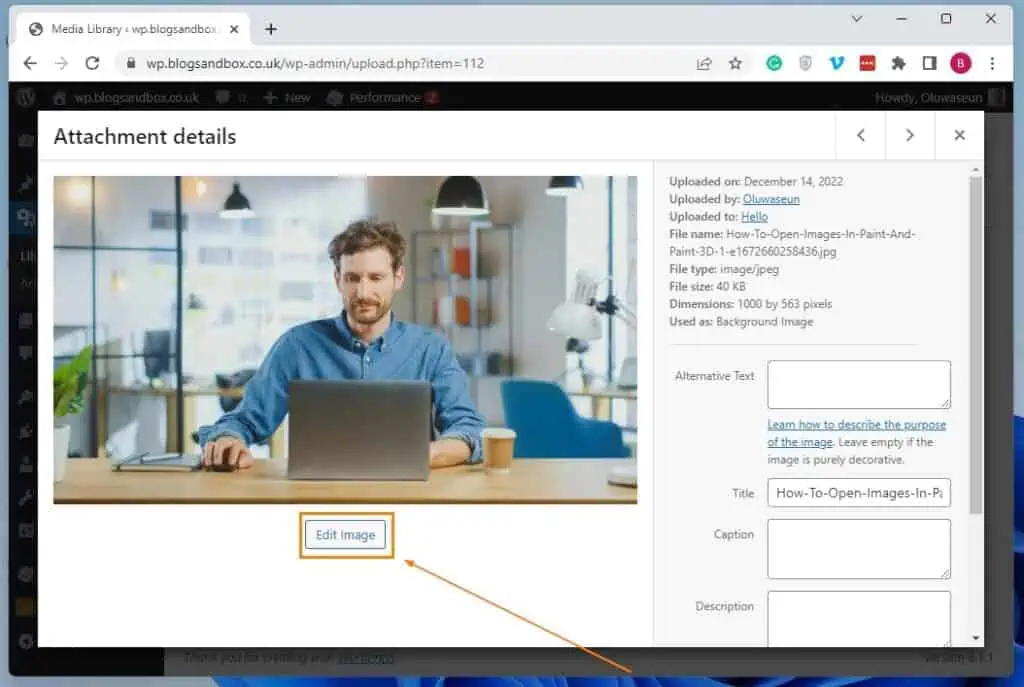The image size is (1024, 687).
Task: Open wp.blogsandbox.co.uk site menu
Action: 126,98
